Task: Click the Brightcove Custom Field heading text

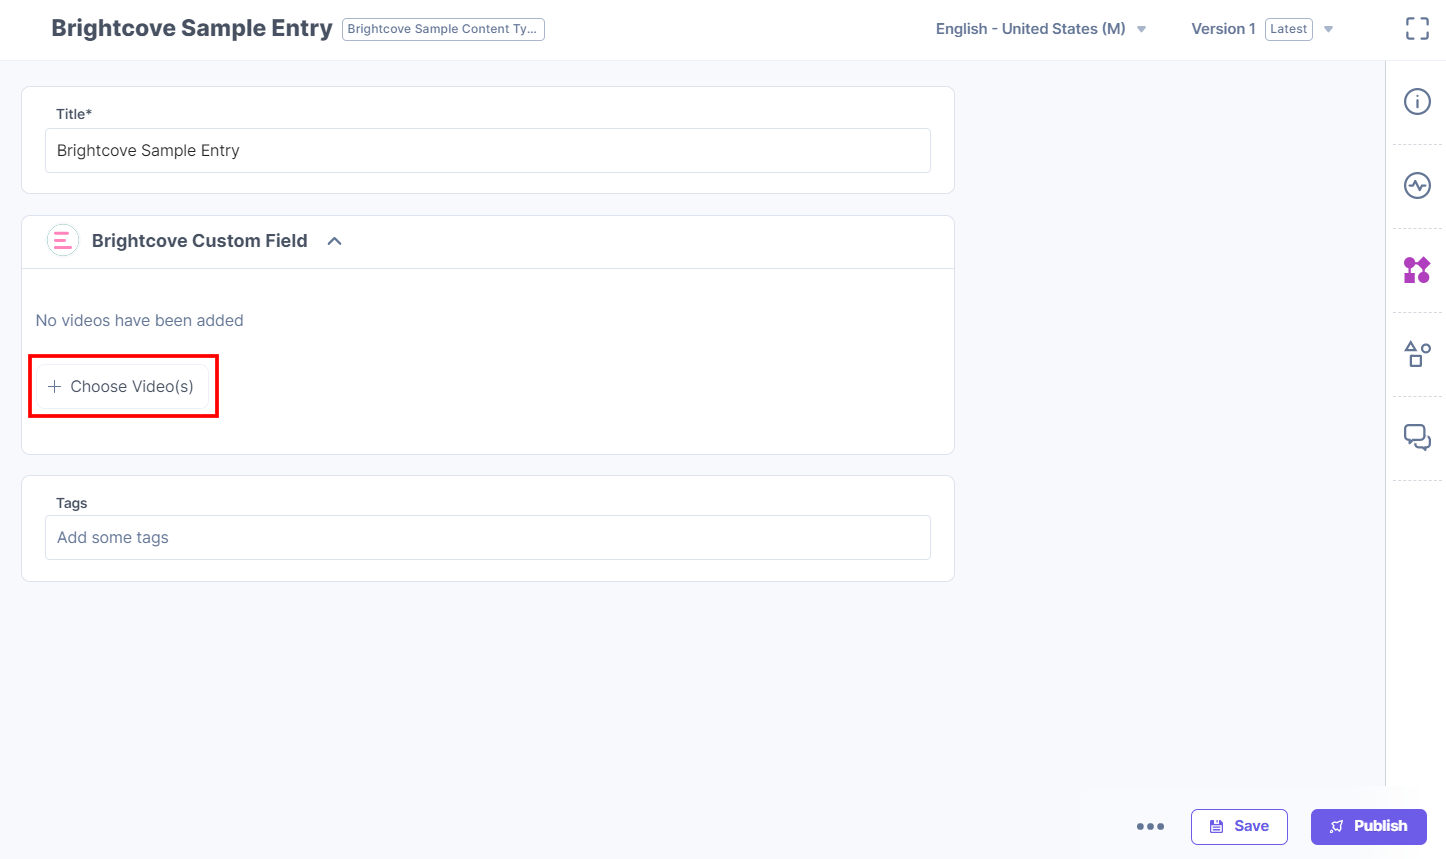Action: 200,240
